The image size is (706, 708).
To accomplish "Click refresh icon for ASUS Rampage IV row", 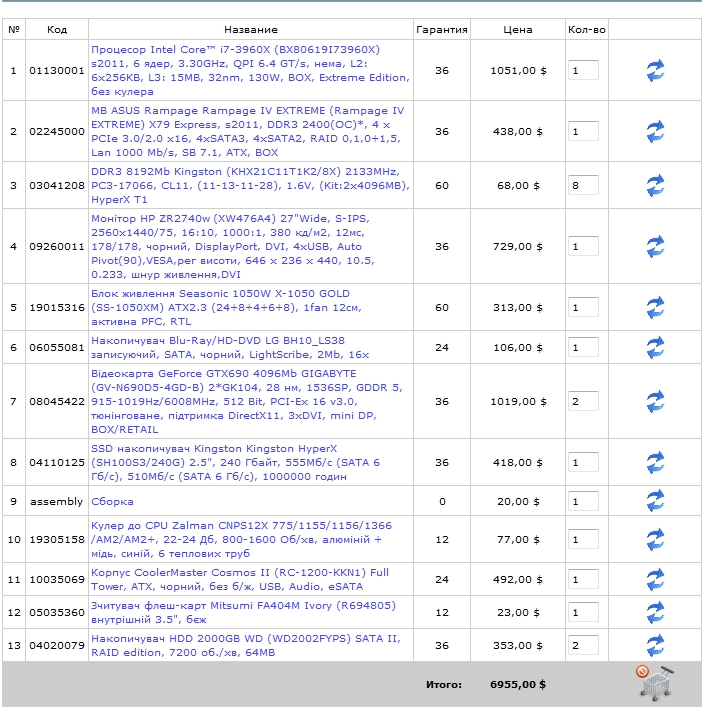I will click(655, 131).
